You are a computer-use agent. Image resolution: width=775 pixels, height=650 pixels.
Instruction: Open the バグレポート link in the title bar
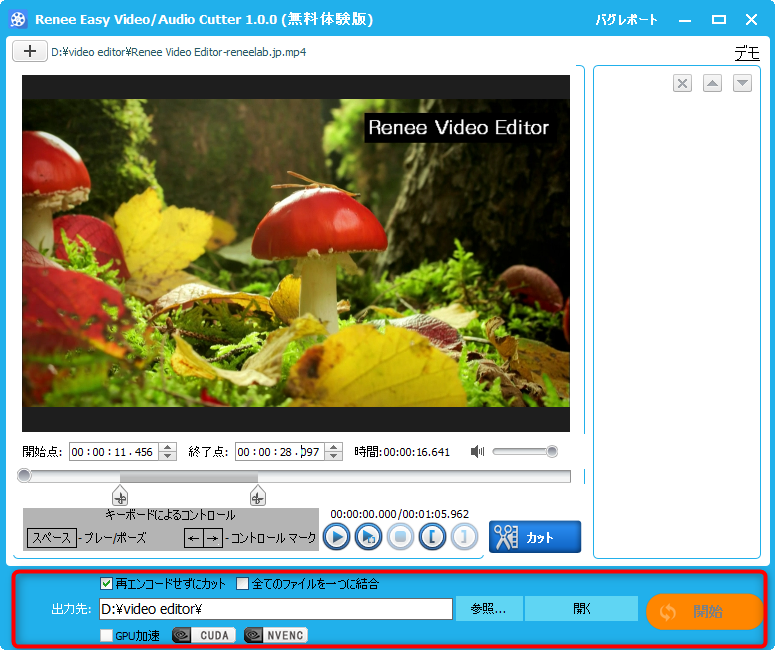click(626, 20)
